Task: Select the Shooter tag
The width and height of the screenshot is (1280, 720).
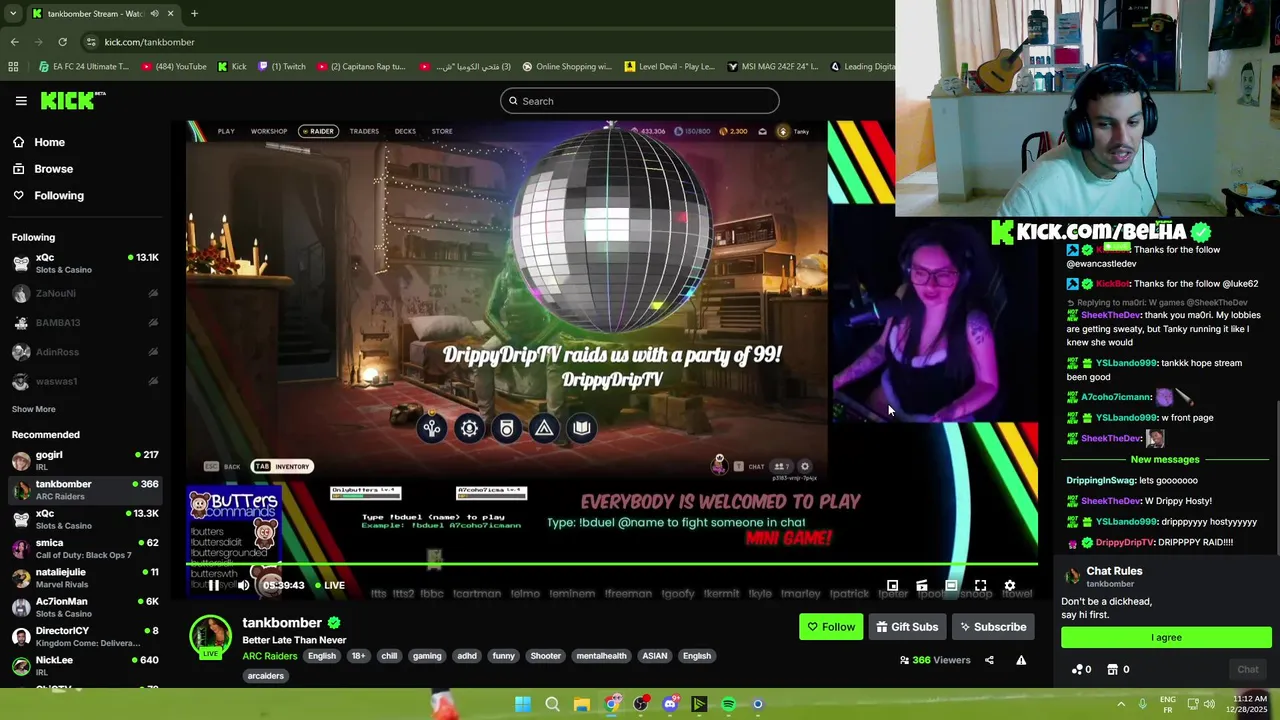Action: 545,656
